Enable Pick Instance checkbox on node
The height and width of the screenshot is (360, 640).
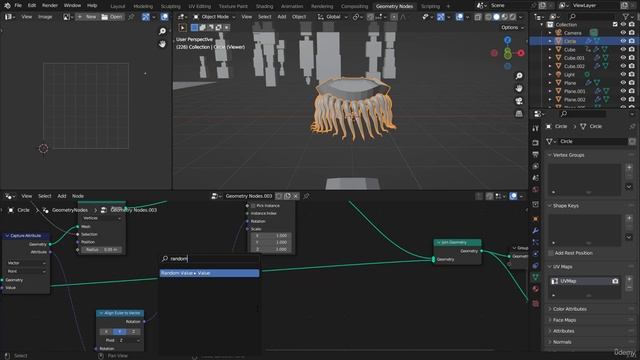[x=253, y=206]
